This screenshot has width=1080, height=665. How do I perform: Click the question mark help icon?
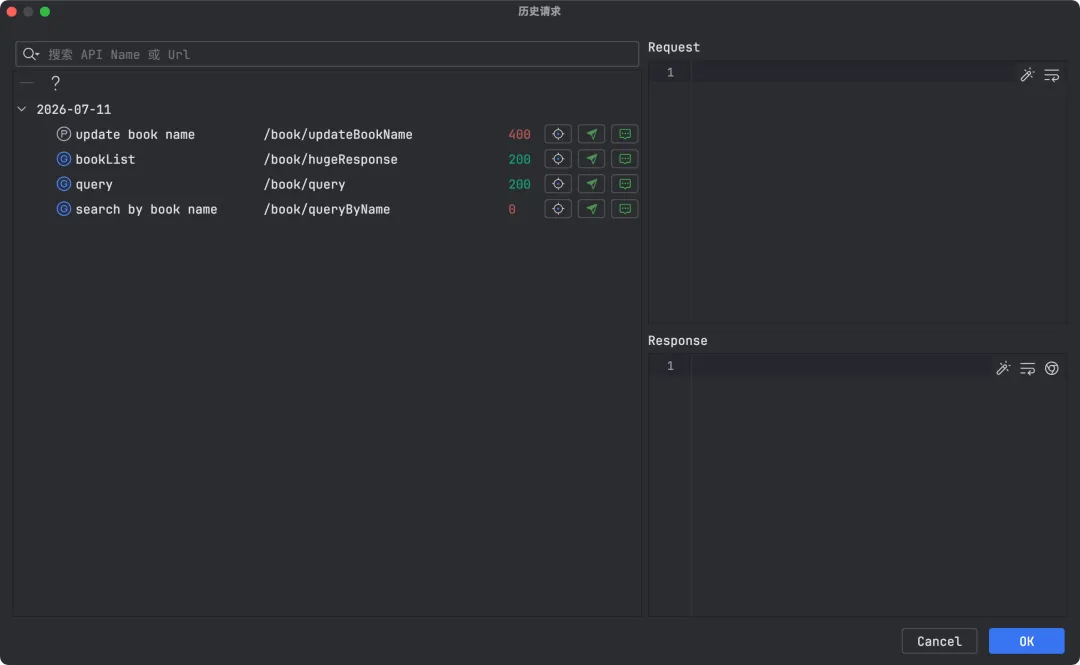[x=56, y=83]
